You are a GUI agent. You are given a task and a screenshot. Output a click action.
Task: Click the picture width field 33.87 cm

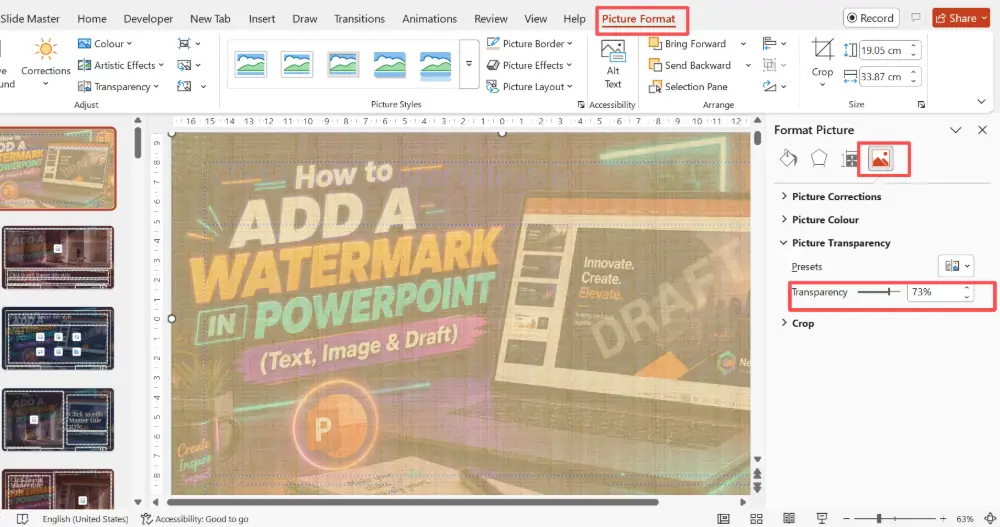point(885,77)
